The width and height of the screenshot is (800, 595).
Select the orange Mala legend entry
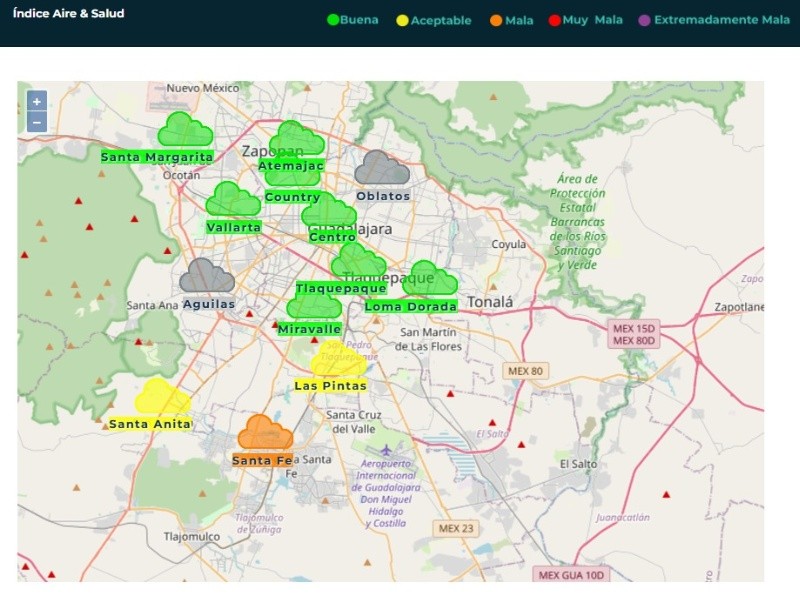coord(512,20)
